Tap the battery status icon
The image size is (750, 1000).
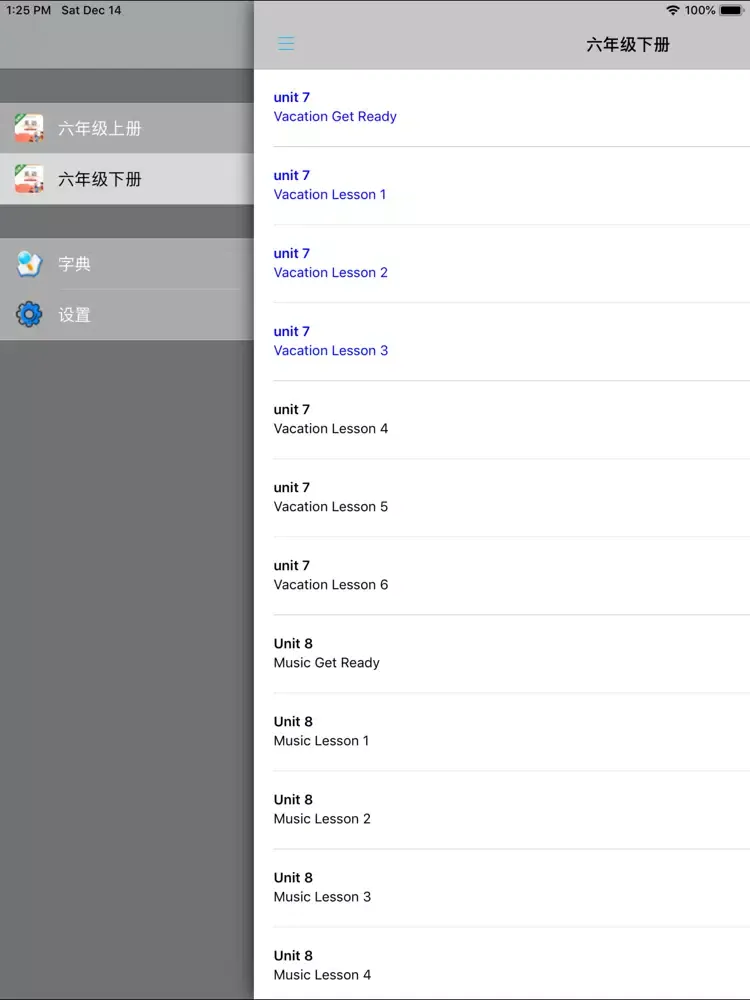[x=732, y=10]
